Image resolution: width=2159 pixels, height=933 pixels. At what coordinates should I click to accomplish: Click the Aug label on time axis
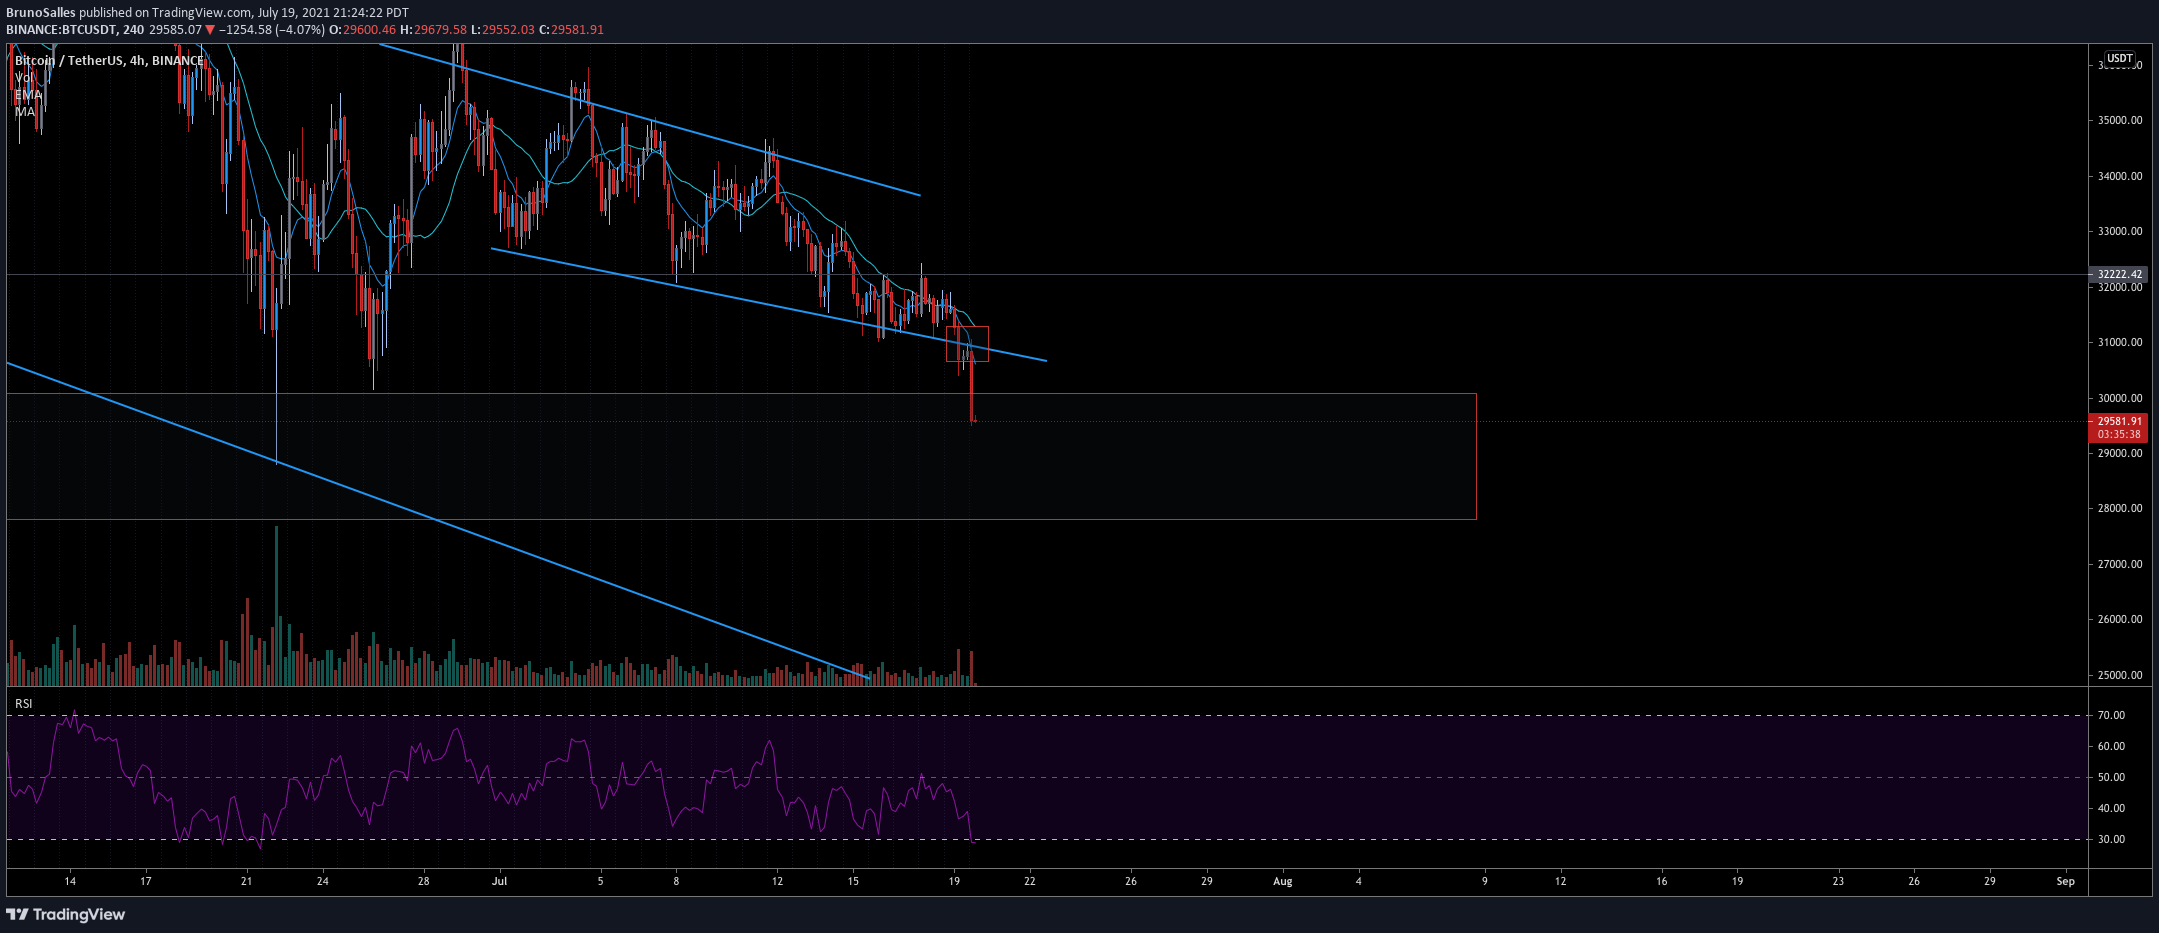(x=1283, y=881)
